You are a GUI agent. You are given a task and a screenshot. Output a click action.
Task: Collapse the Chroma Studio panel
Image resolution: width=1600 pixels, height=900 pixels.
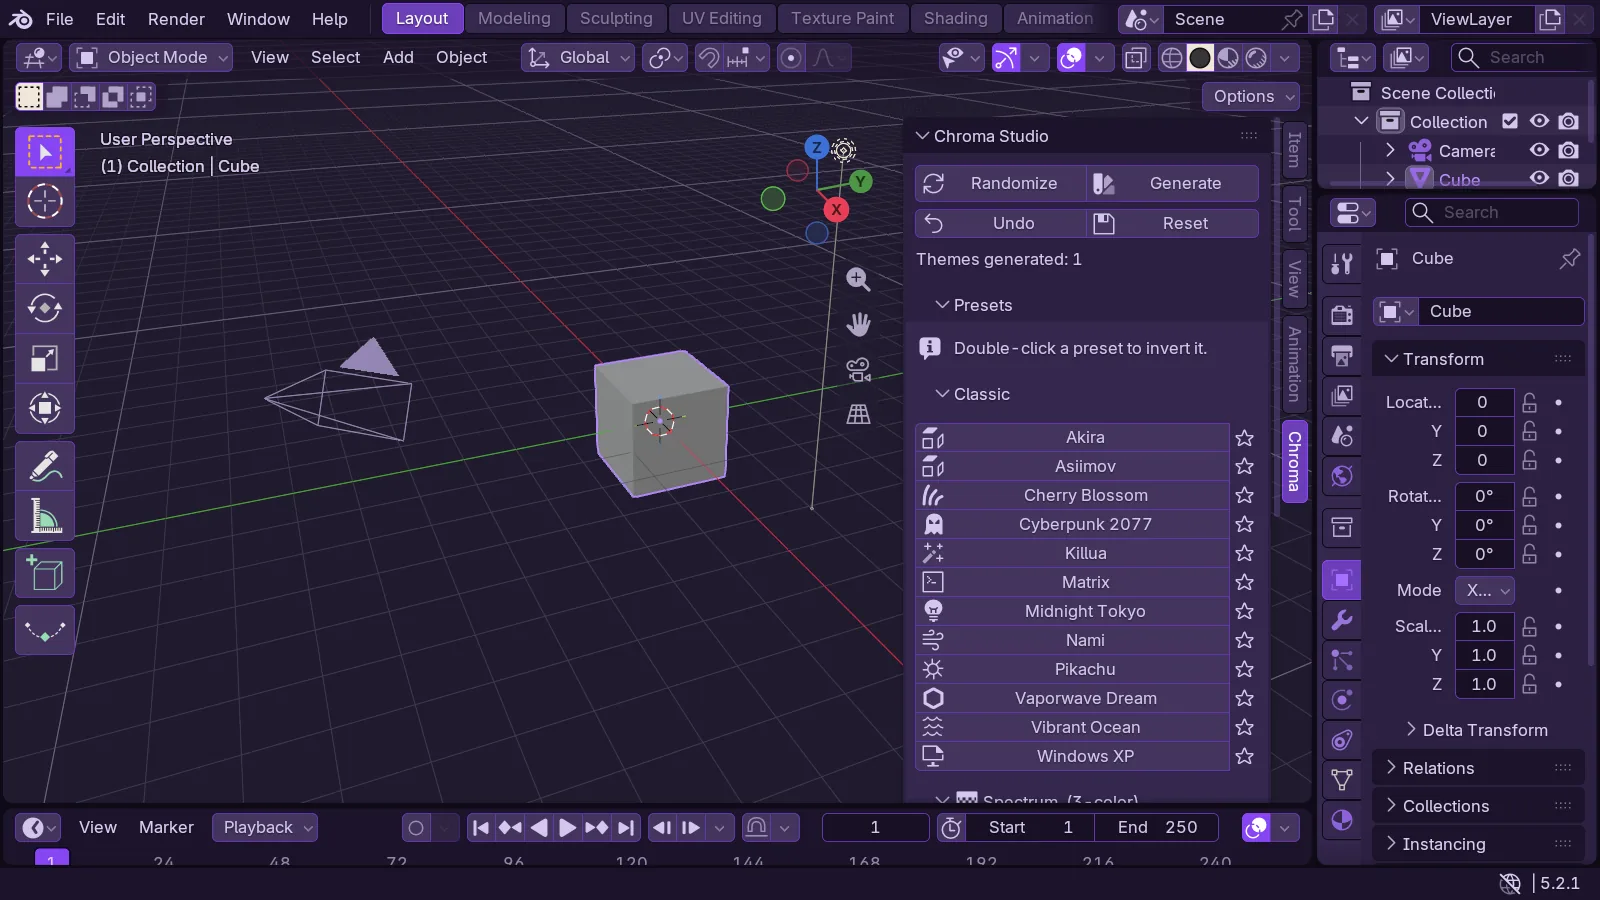(923, 136)
